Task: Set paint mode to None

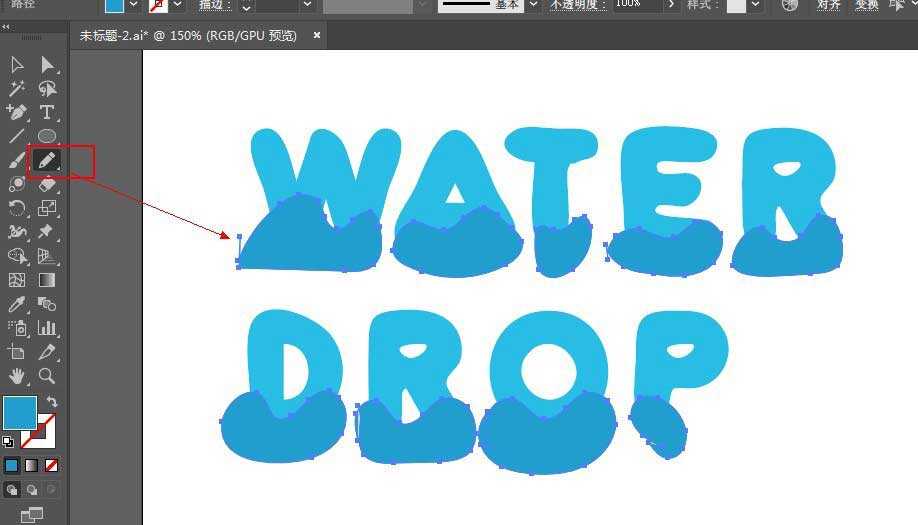Action: click(x=52, y=466)
